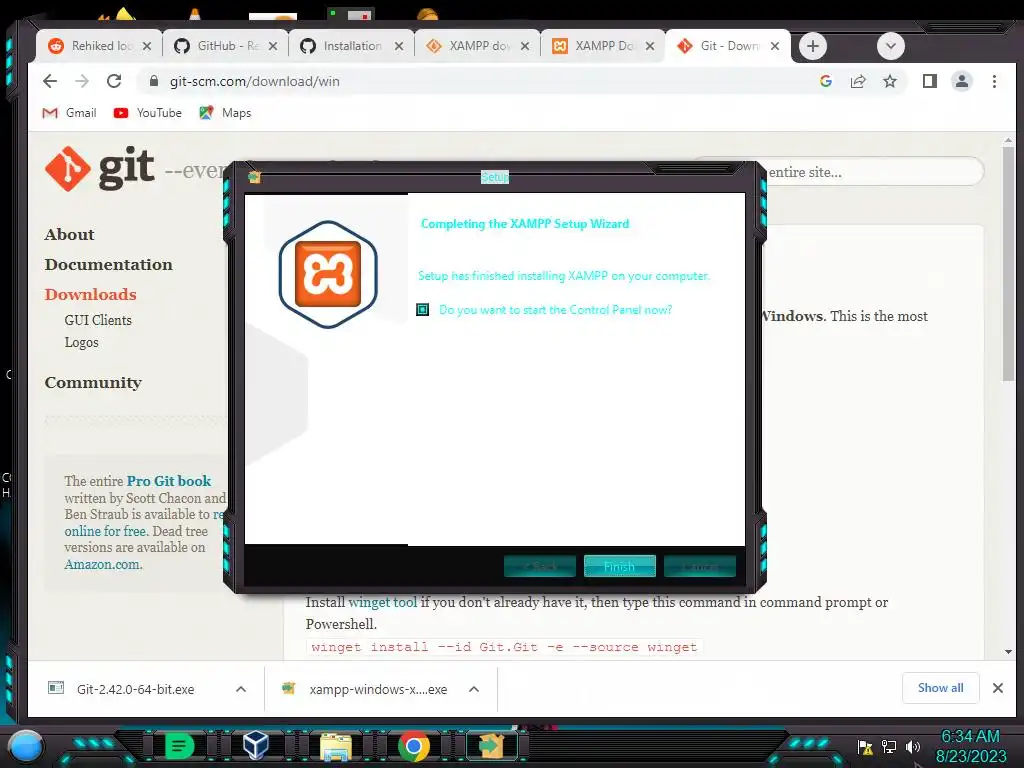Open the tab search dropdown

890,46
